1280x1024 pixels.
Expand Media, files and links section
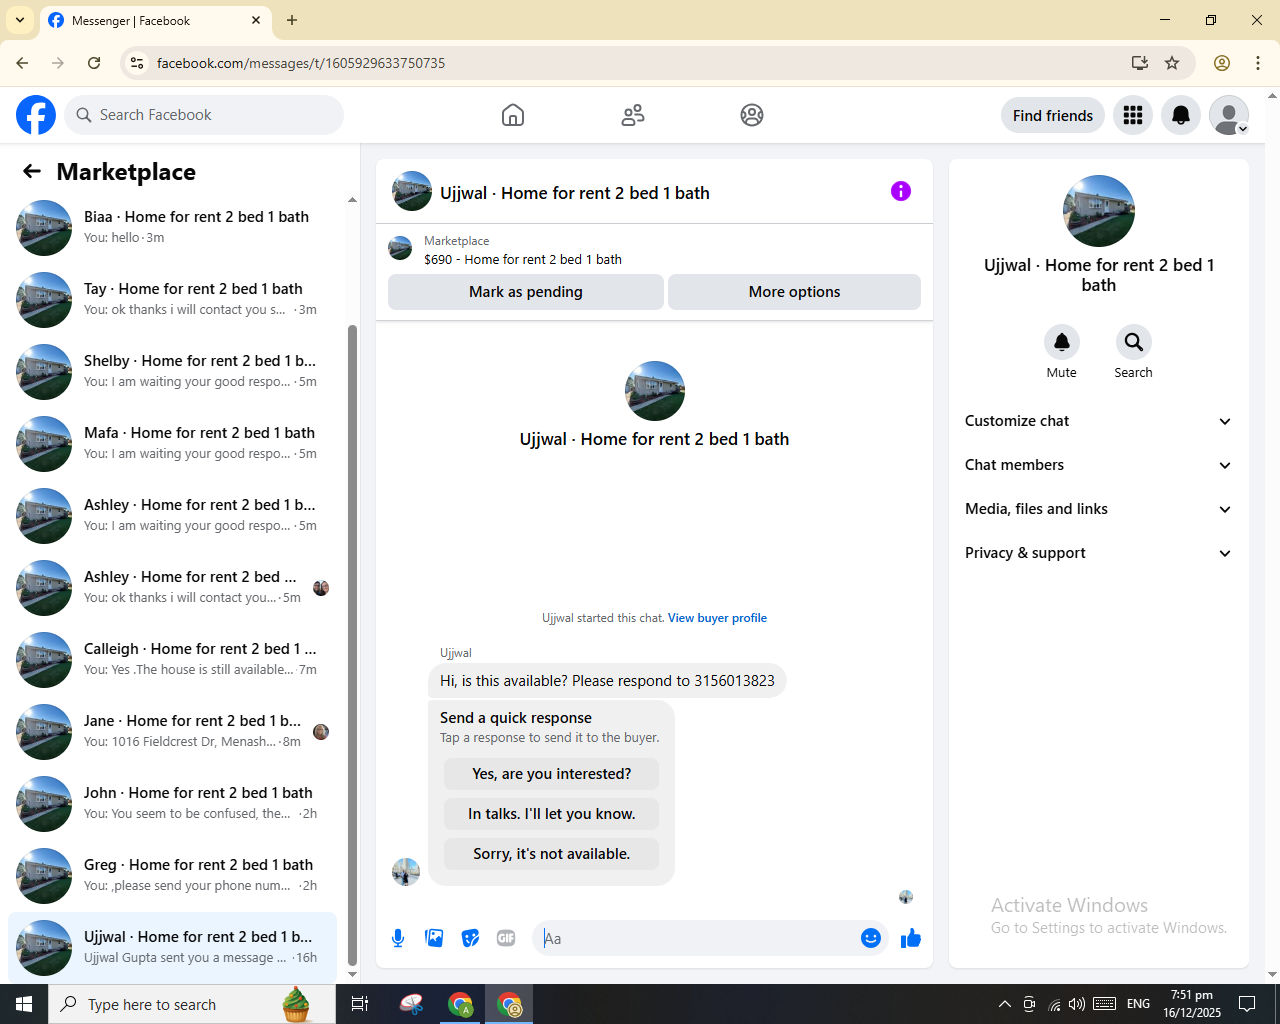pyautogui.click(x=1099, y=509)
